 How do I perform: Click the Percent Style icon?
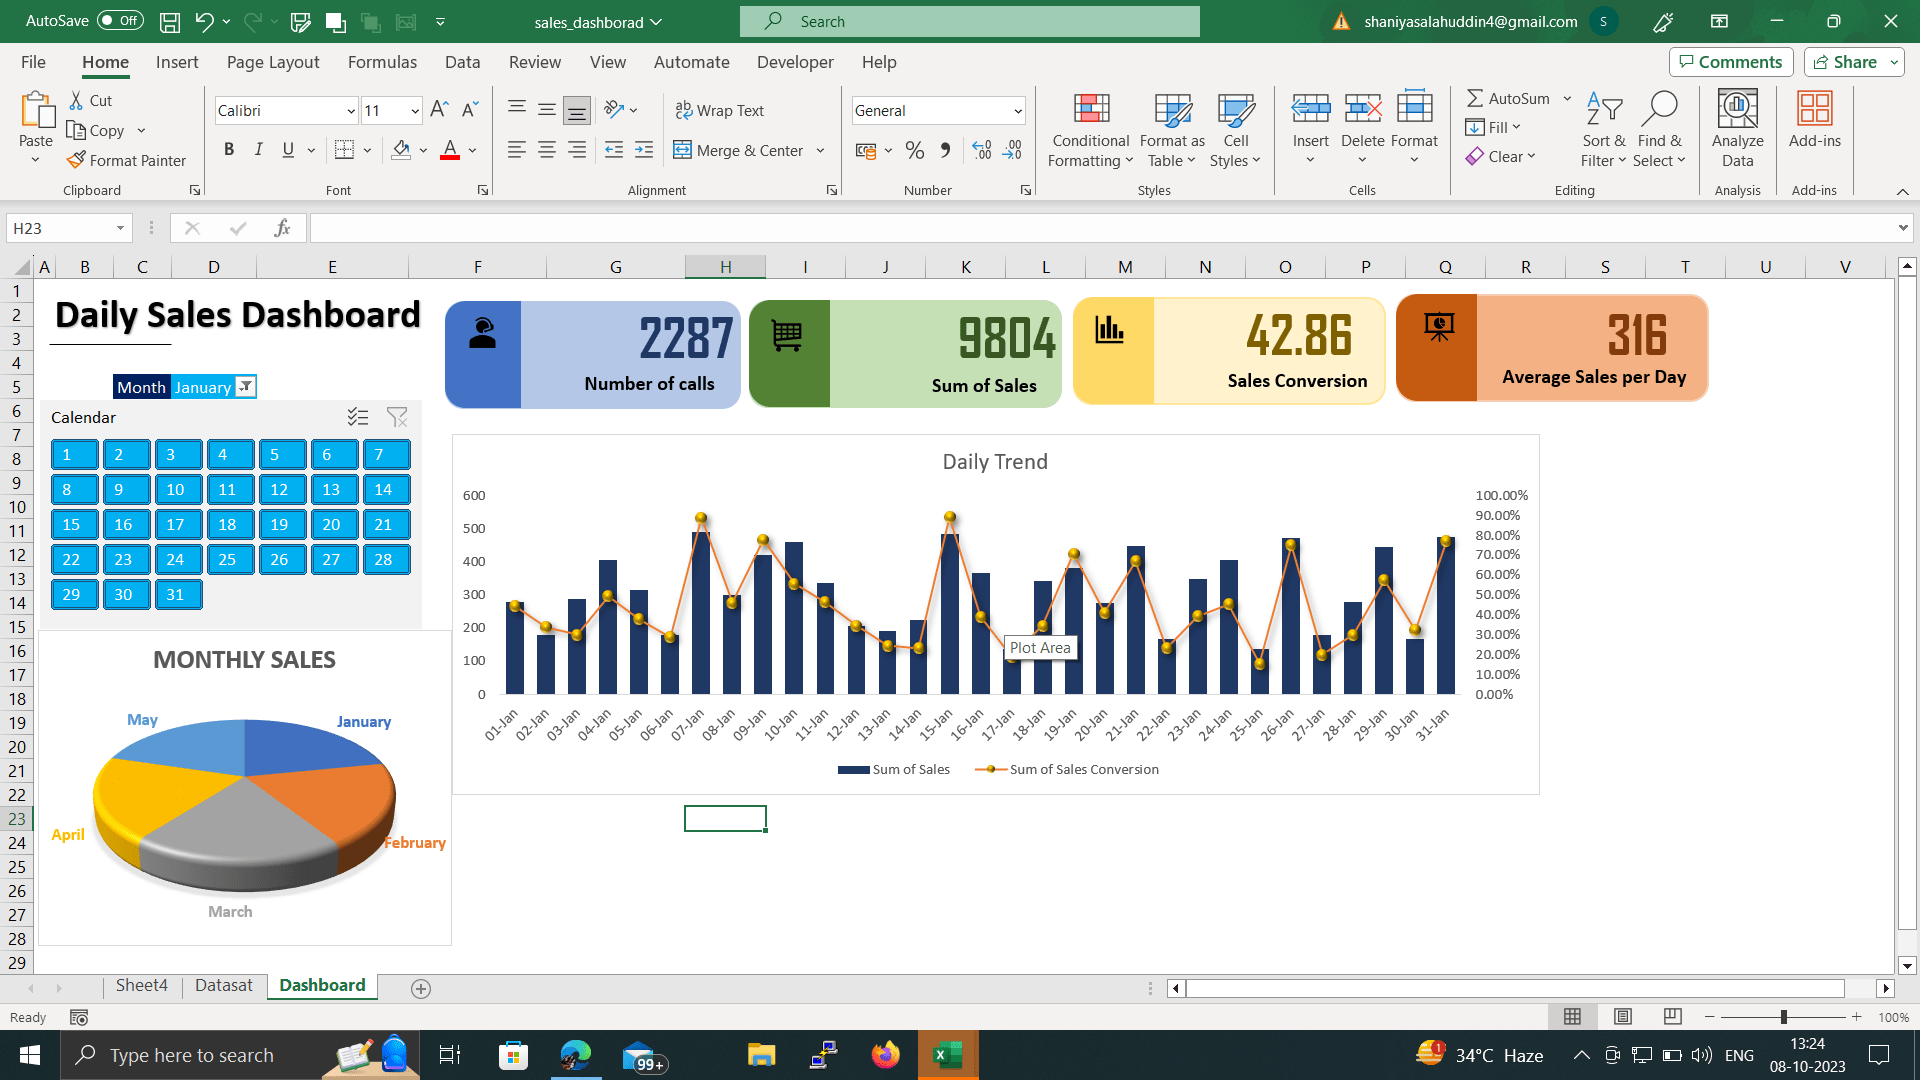point(914,150)
